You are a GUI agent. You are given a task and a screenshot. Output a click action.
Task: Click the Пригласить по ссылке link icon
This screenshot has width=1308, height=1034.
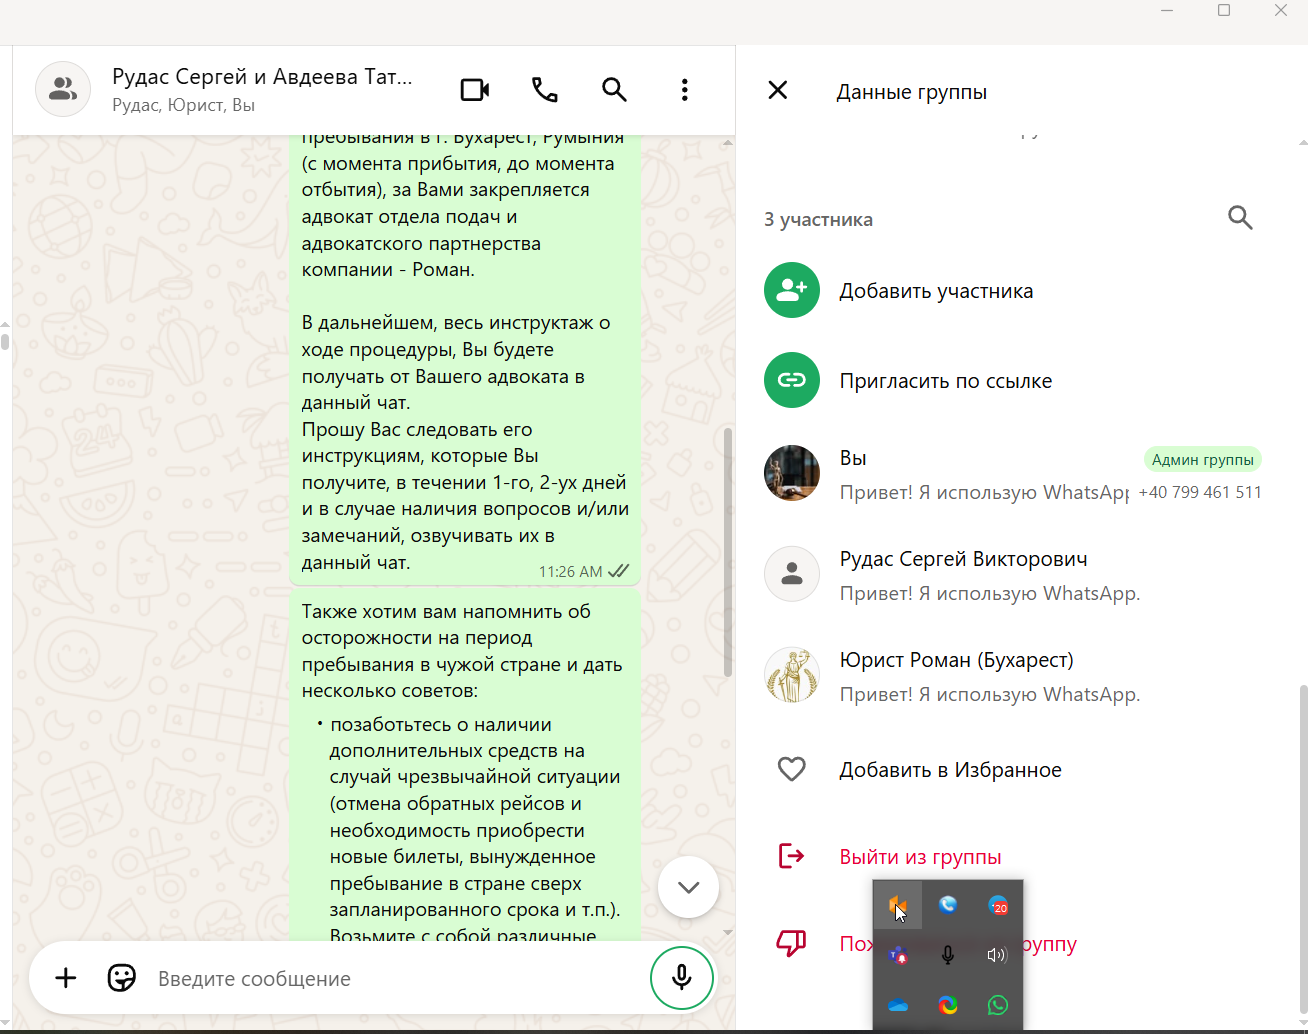click(792, 380)
